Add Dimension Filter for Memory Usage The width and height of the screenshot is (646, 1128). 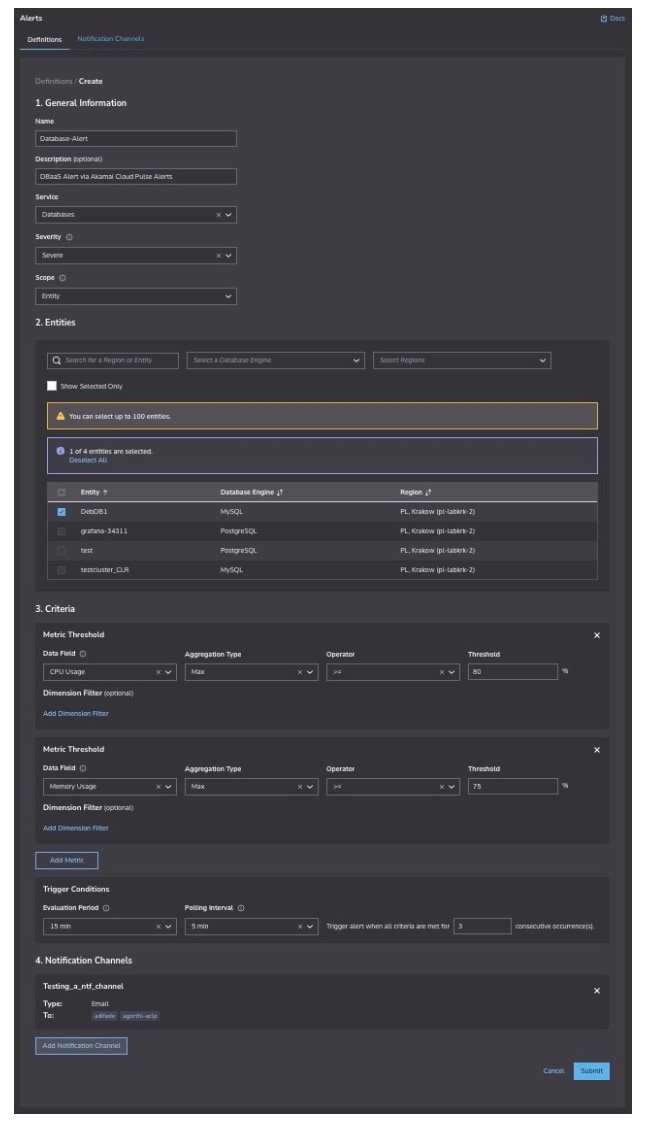(x=76, y=828)
